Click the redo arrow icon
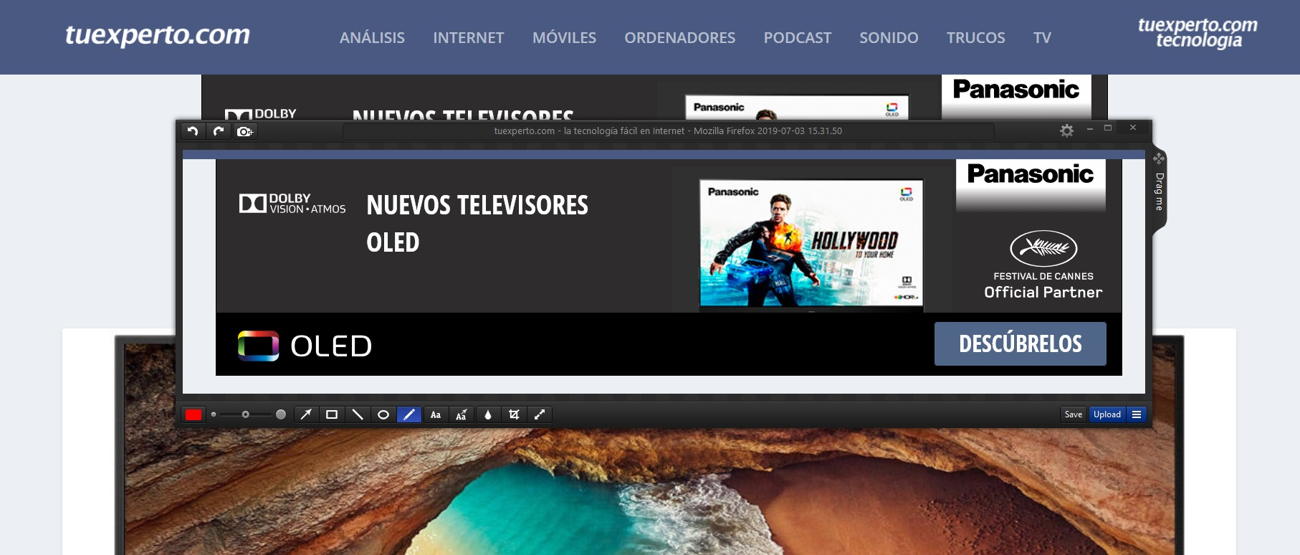Viewport: 1300px width, 555px height. pyautogui.click(x=218, y=131)
